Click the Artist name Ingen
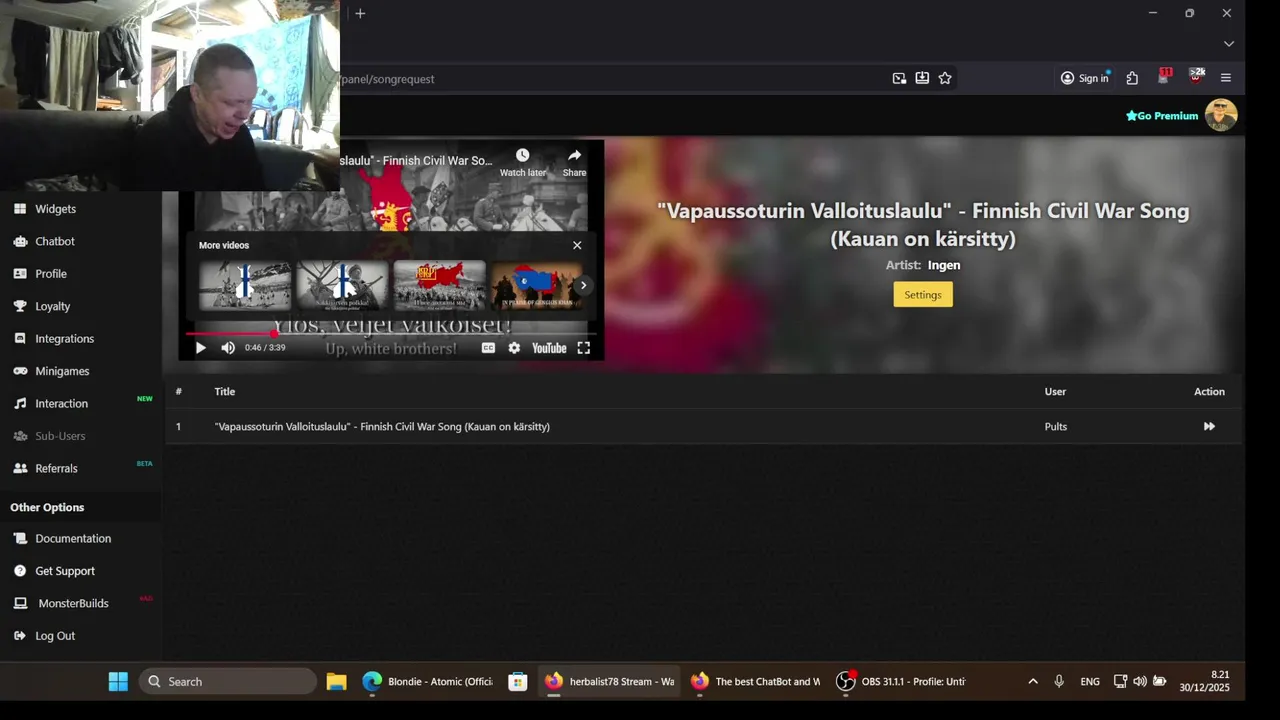 [x=944, y=265]
